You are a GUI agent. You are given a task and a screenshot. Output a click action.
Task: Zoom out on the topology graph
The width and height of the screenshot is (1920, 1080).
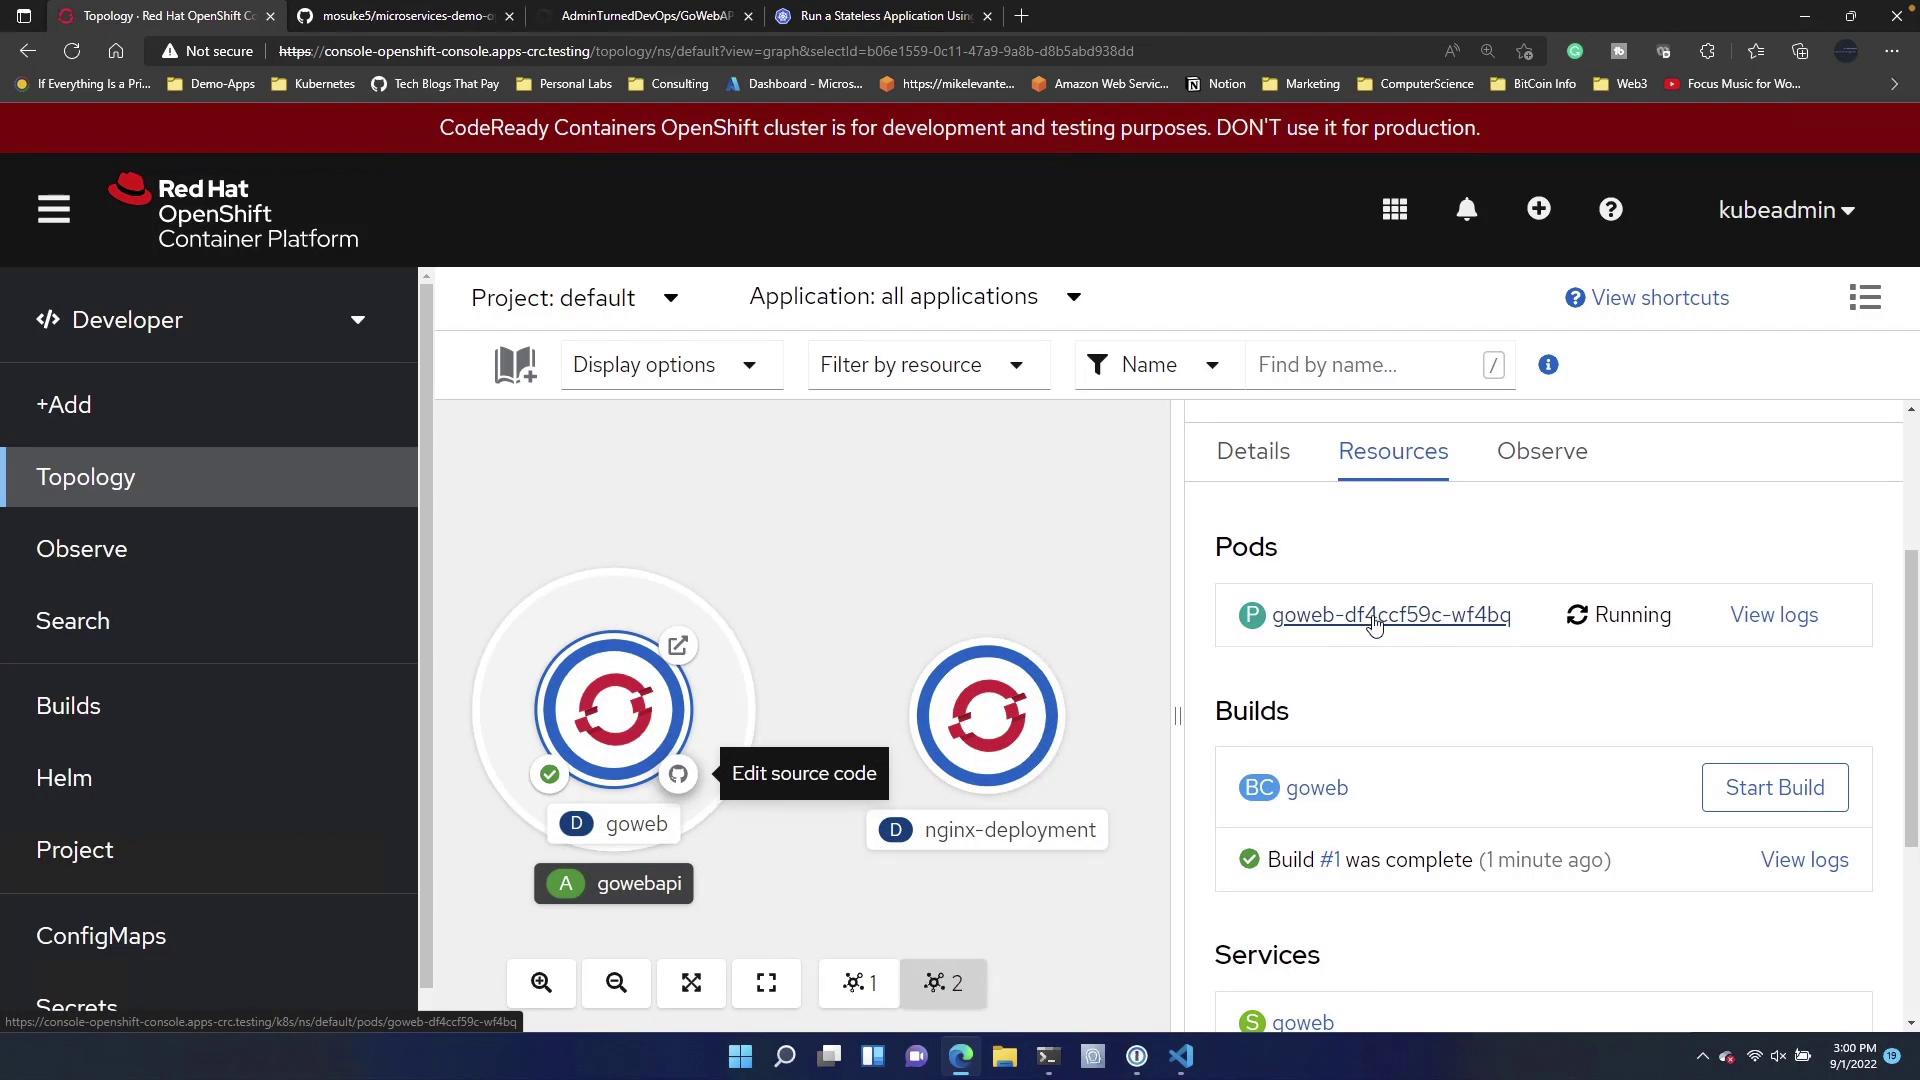pos(616,983)
